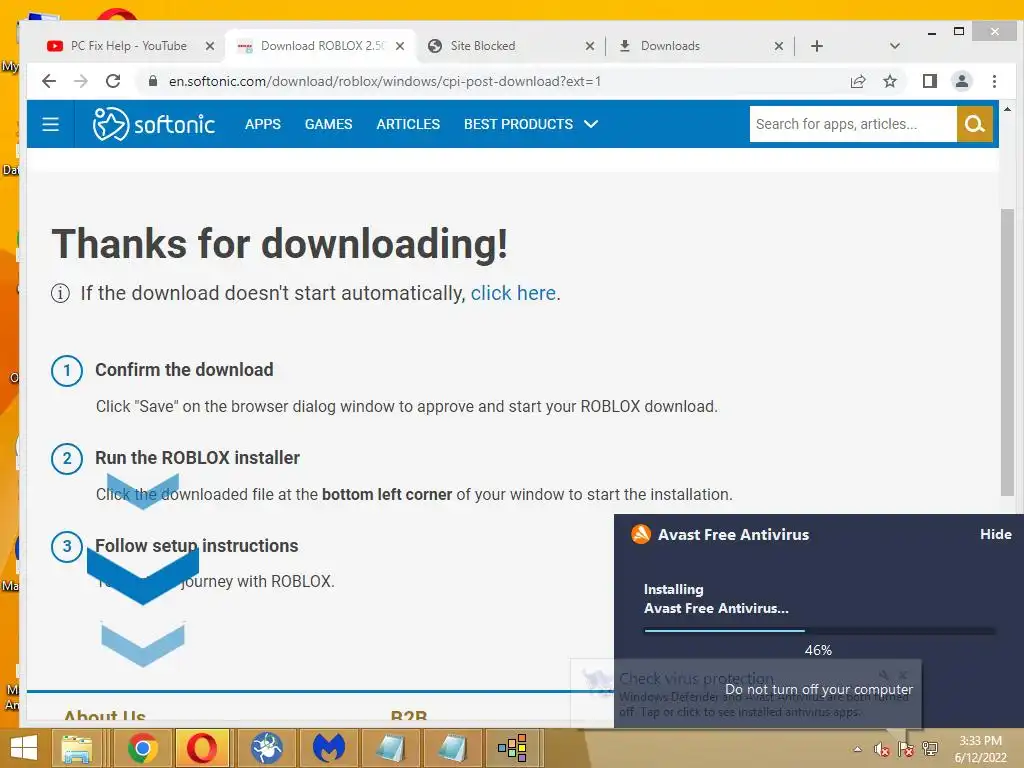Open the browser side panel icon
Image resolution: width=1024 pixels, height=768 pixels.
coord(929,81)
